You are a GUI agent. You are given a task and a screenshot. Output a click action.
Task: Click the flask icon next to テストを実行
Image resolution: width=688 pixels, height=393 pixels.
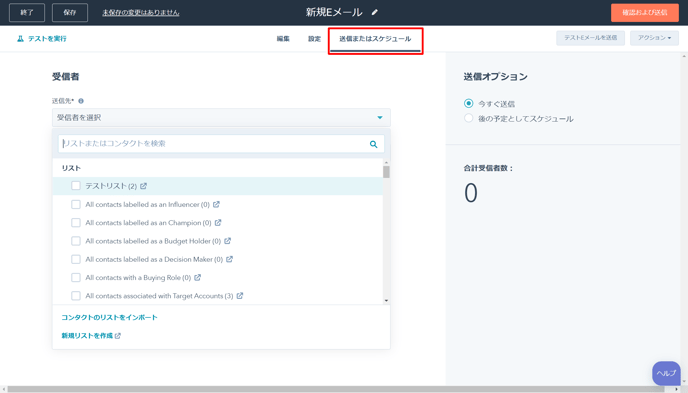click(x=20, y=39)
